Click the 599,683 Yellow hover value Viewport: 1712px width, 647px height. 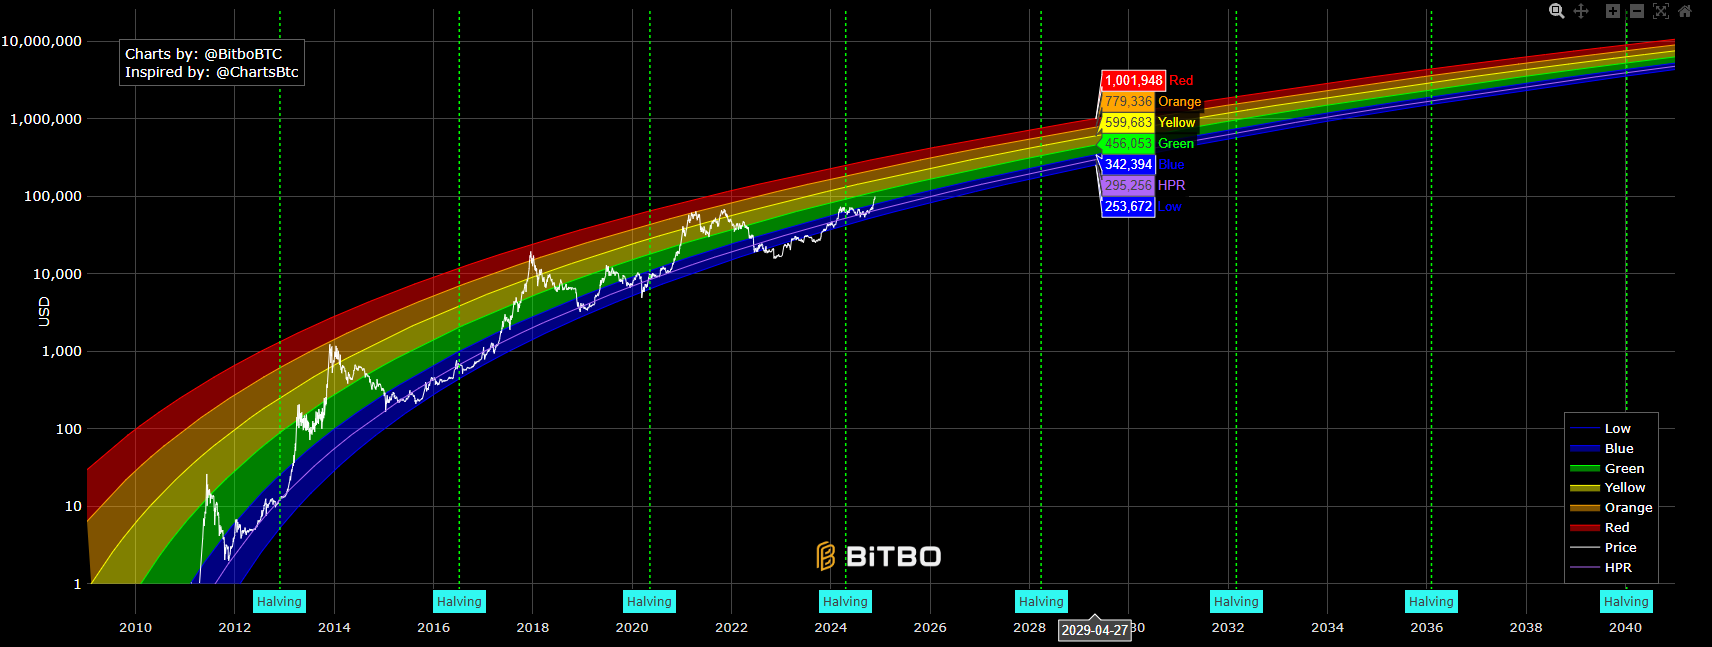pos(1128,123)
